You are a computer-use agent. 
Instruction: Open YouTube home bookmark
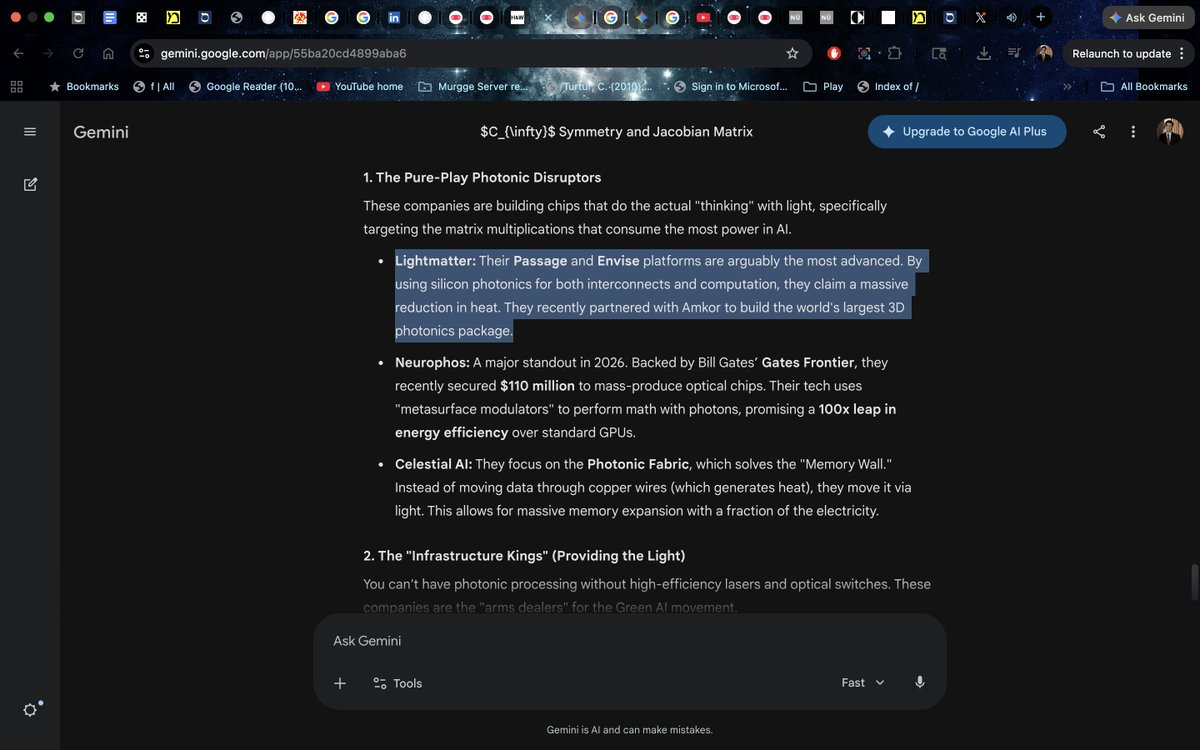coord(360,87)
